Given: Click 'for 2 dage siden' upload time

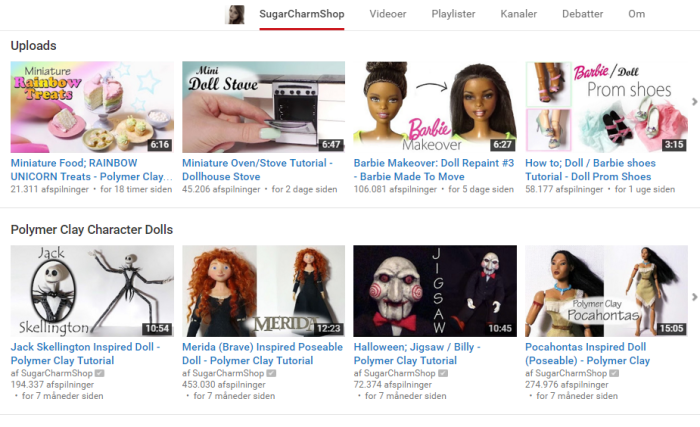Looking at the screenshot, I should [x=304, y=189].
